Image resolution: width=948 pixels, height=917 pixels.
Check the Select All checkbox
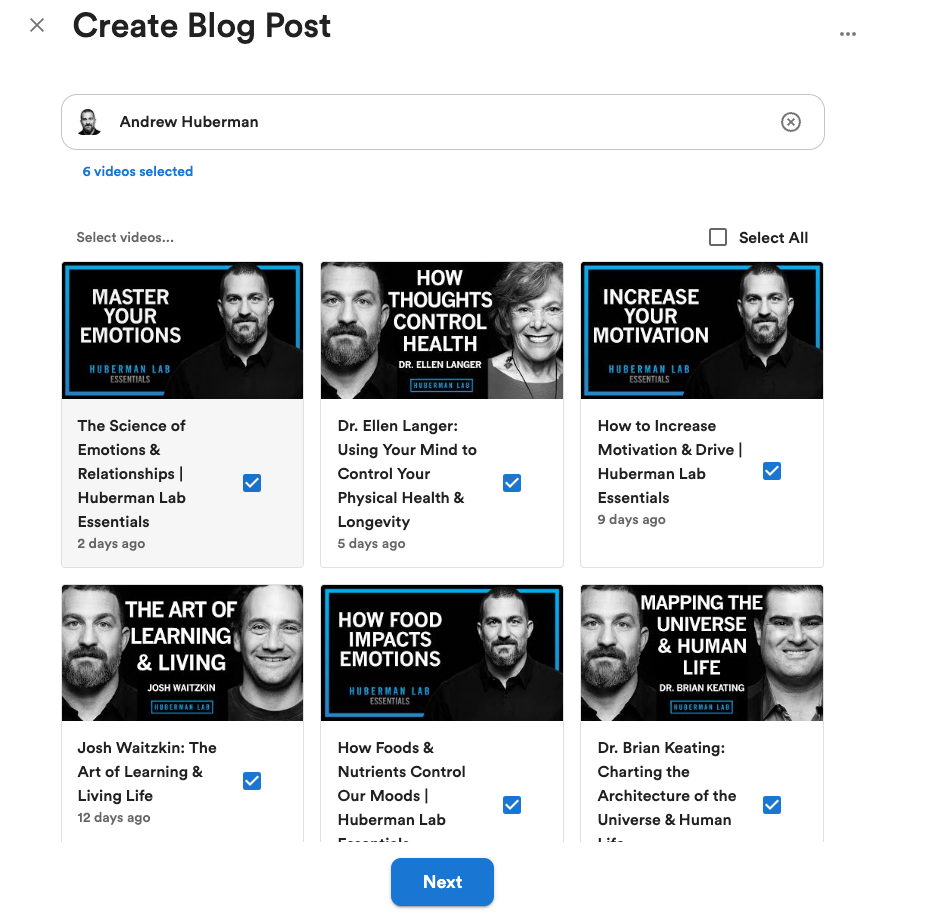tap(718, 237)
